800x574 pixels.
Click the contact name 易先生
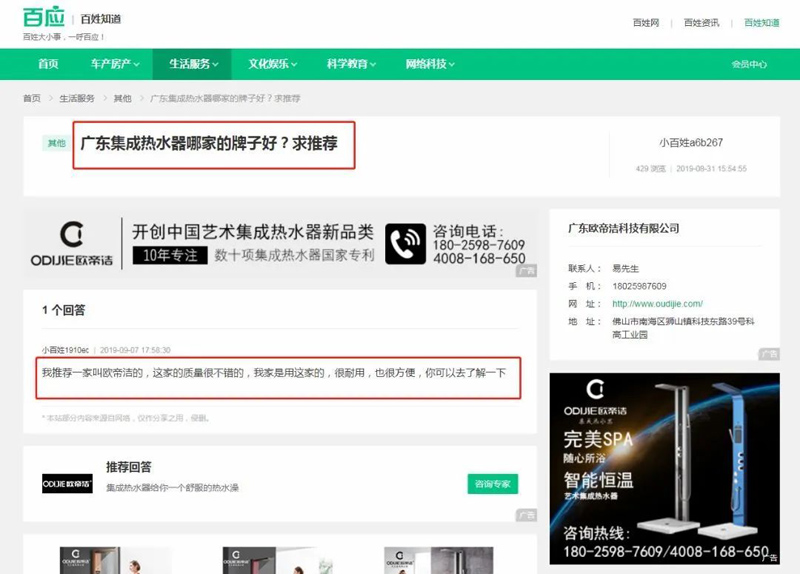(626, 268)
